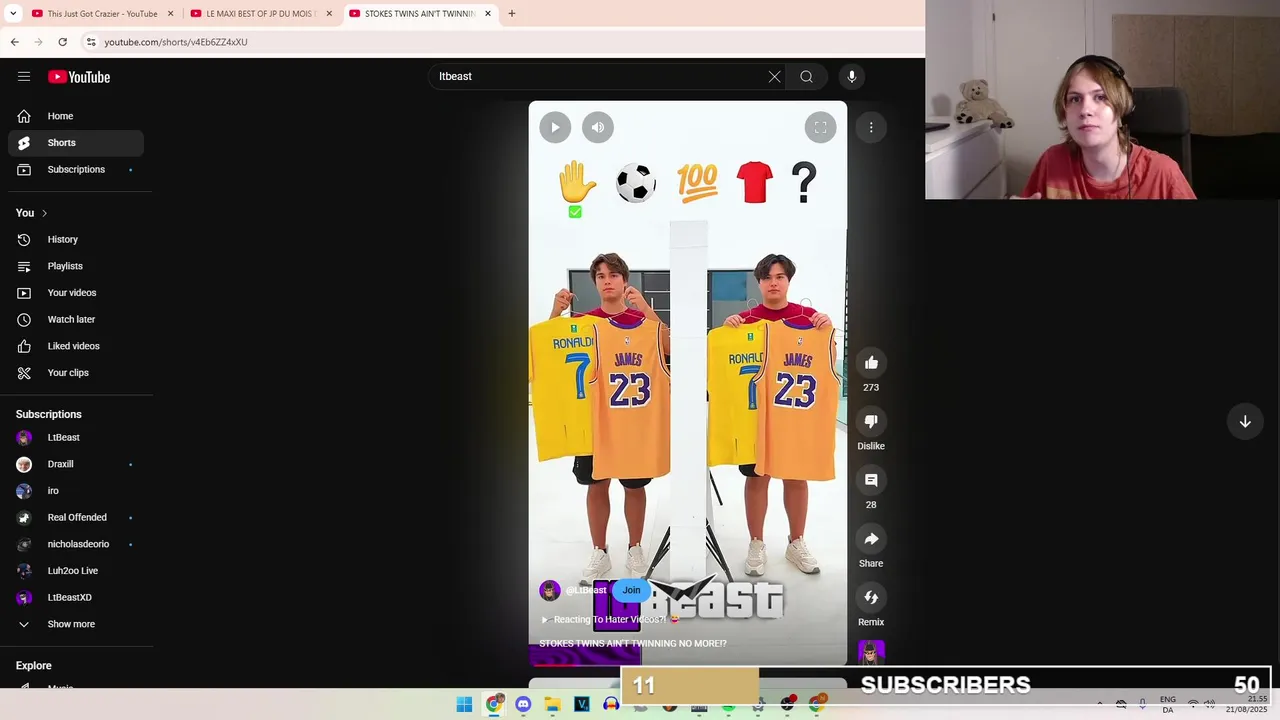
Task: Go back in the browser
Action: pos(15,42)
